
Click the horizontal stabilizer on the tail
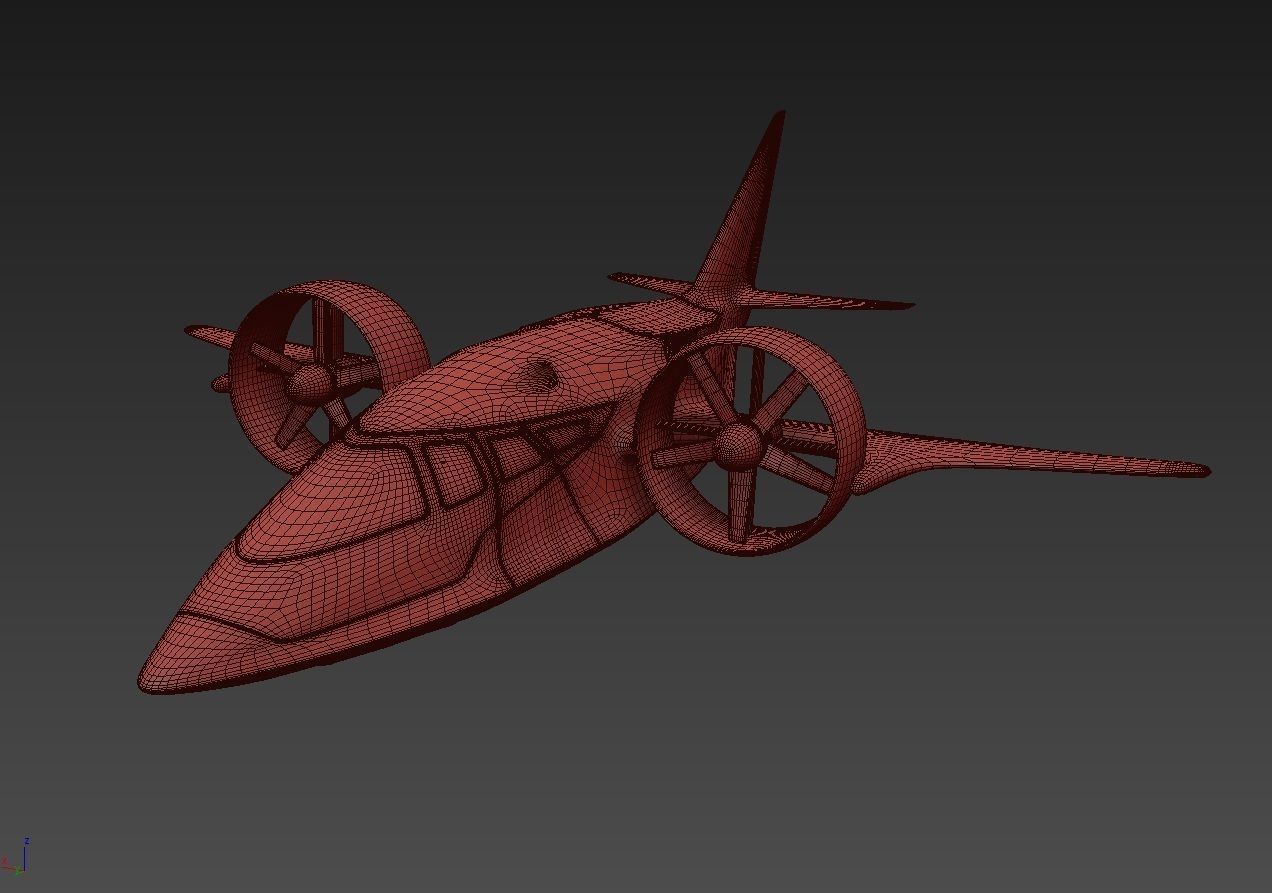click(x=760, y=291)
